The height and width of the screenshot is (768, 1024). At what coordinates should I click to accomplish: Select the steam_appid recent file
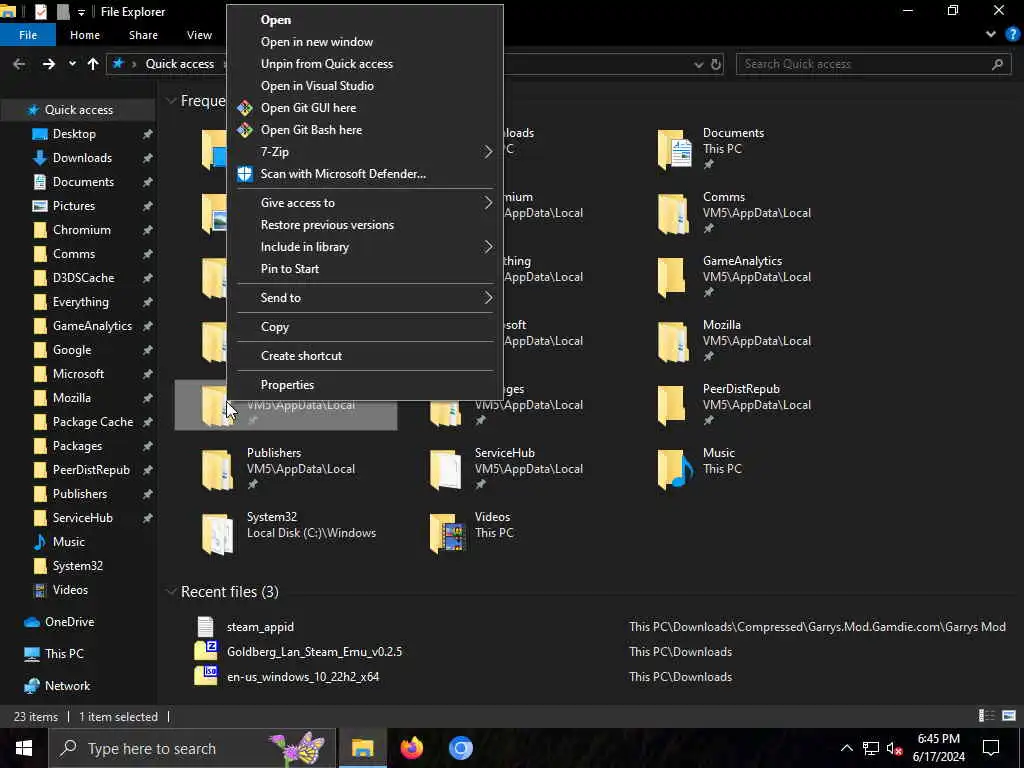click(260, 627)
